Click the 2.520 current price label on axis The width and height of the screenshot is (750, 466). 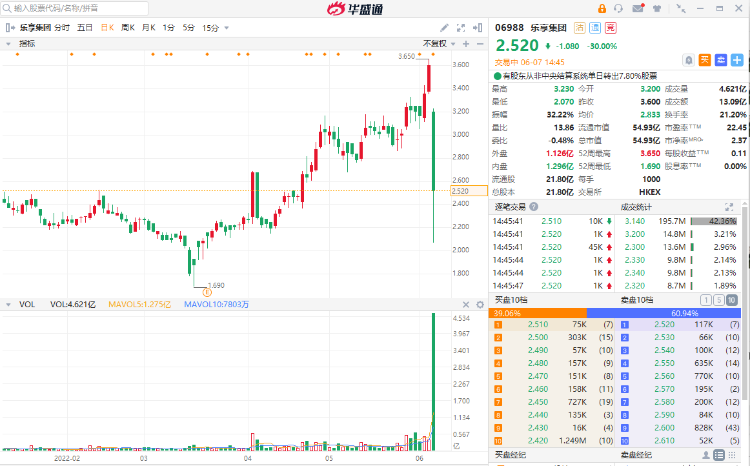tap(469, 191)
